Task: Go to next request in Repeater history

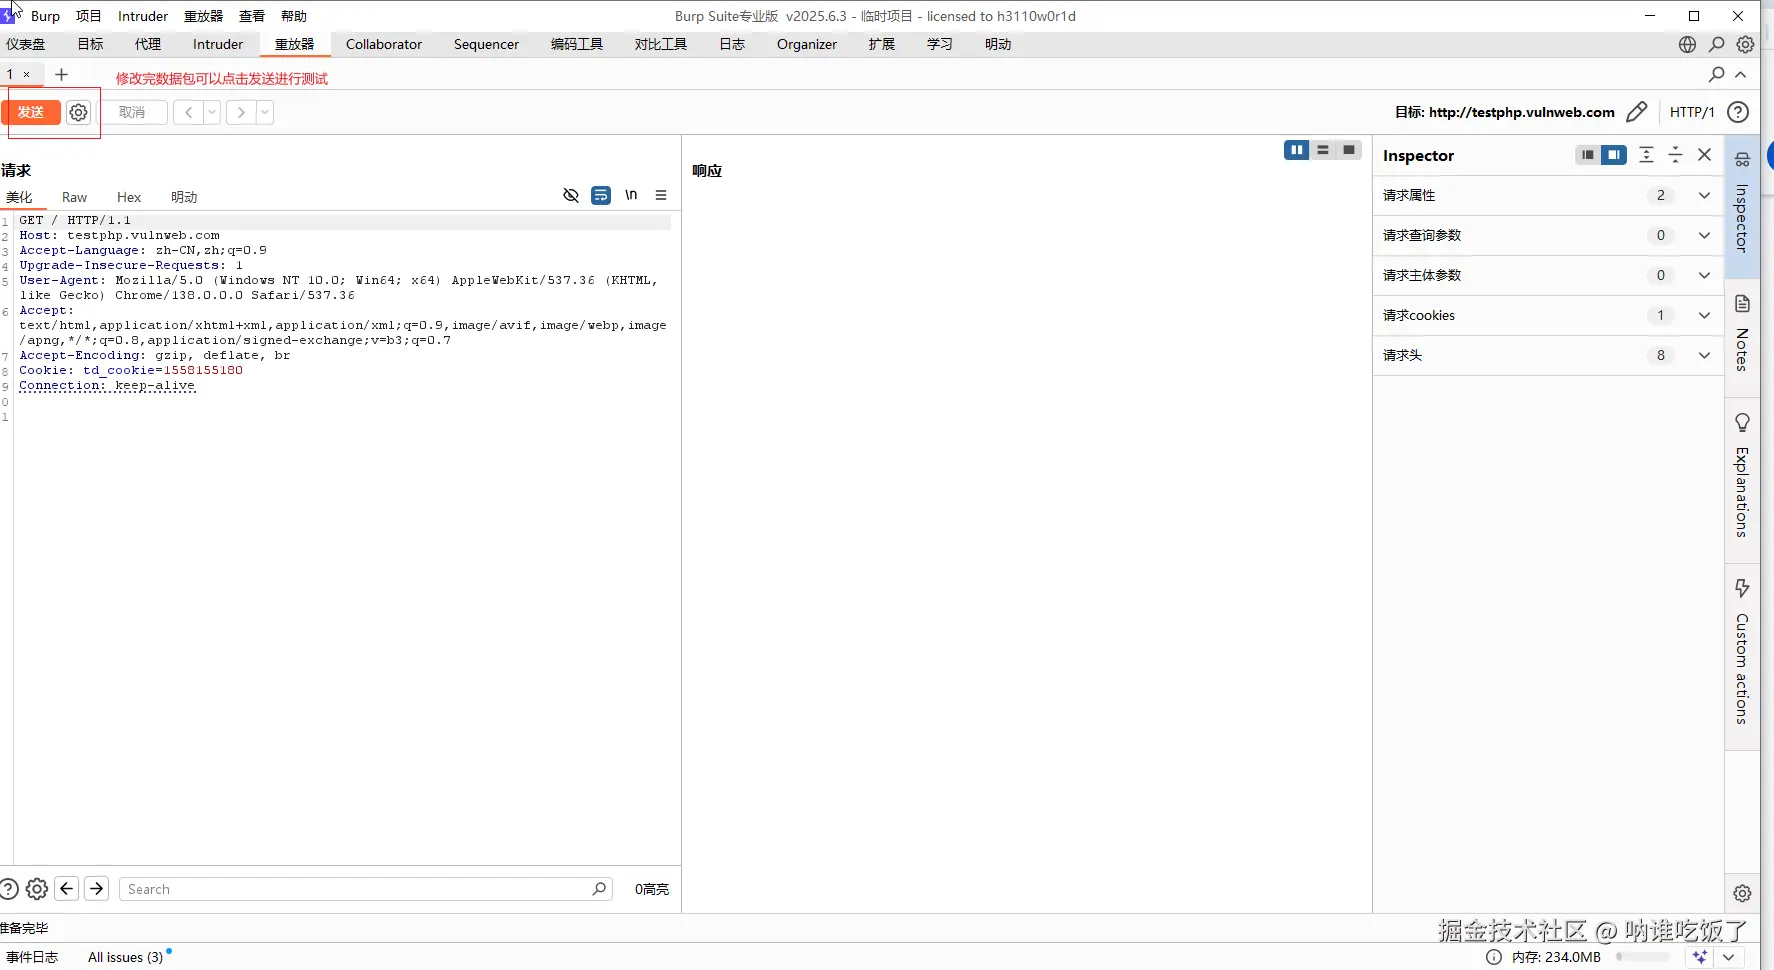Action: coord(241,112)
